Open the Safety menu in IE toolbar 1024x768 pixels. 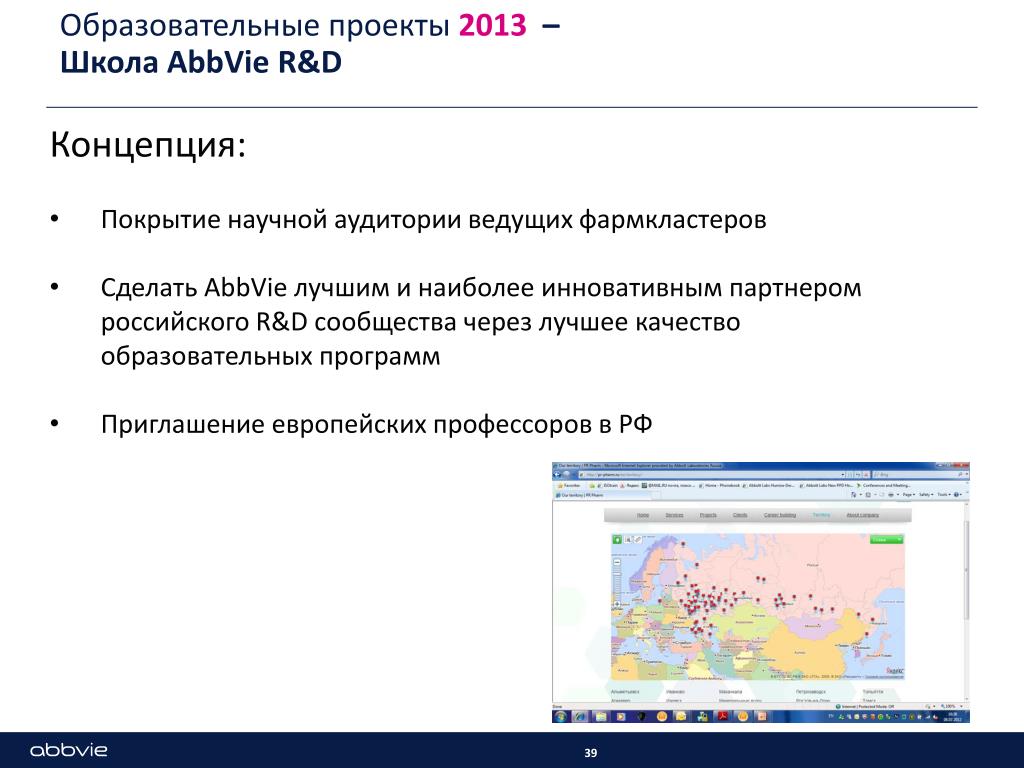(x=926, y=494)
